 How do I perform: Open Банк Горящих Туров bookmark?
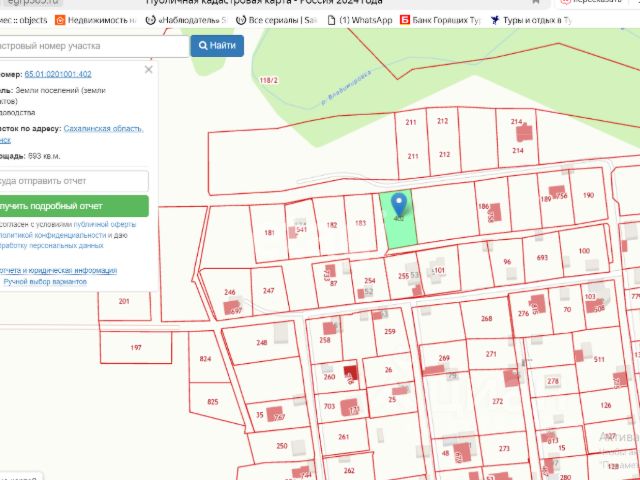point(440,20)
